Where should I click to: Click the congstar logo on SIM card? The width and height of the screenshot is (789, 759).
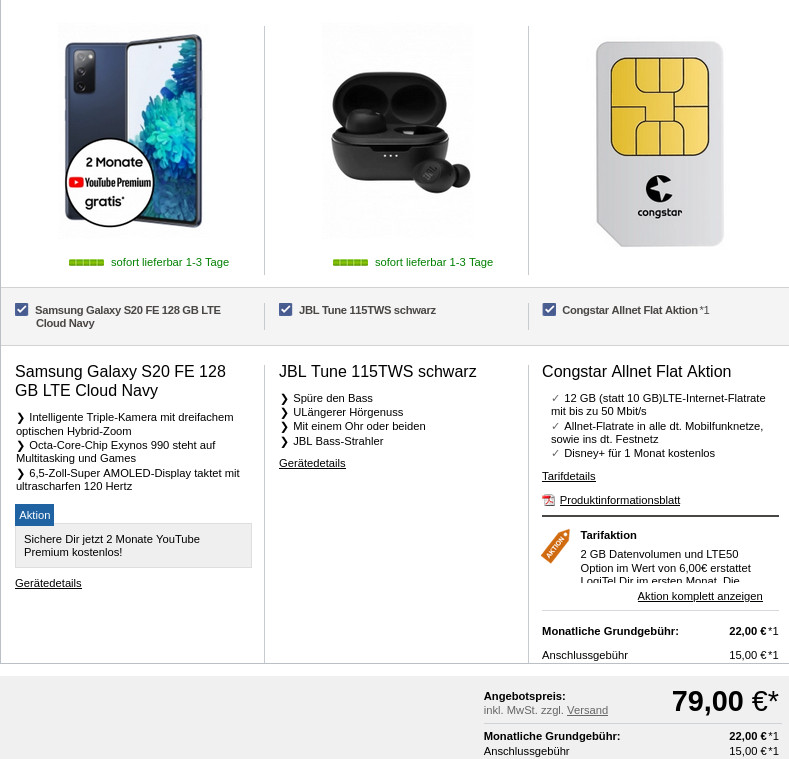[659, 194]
